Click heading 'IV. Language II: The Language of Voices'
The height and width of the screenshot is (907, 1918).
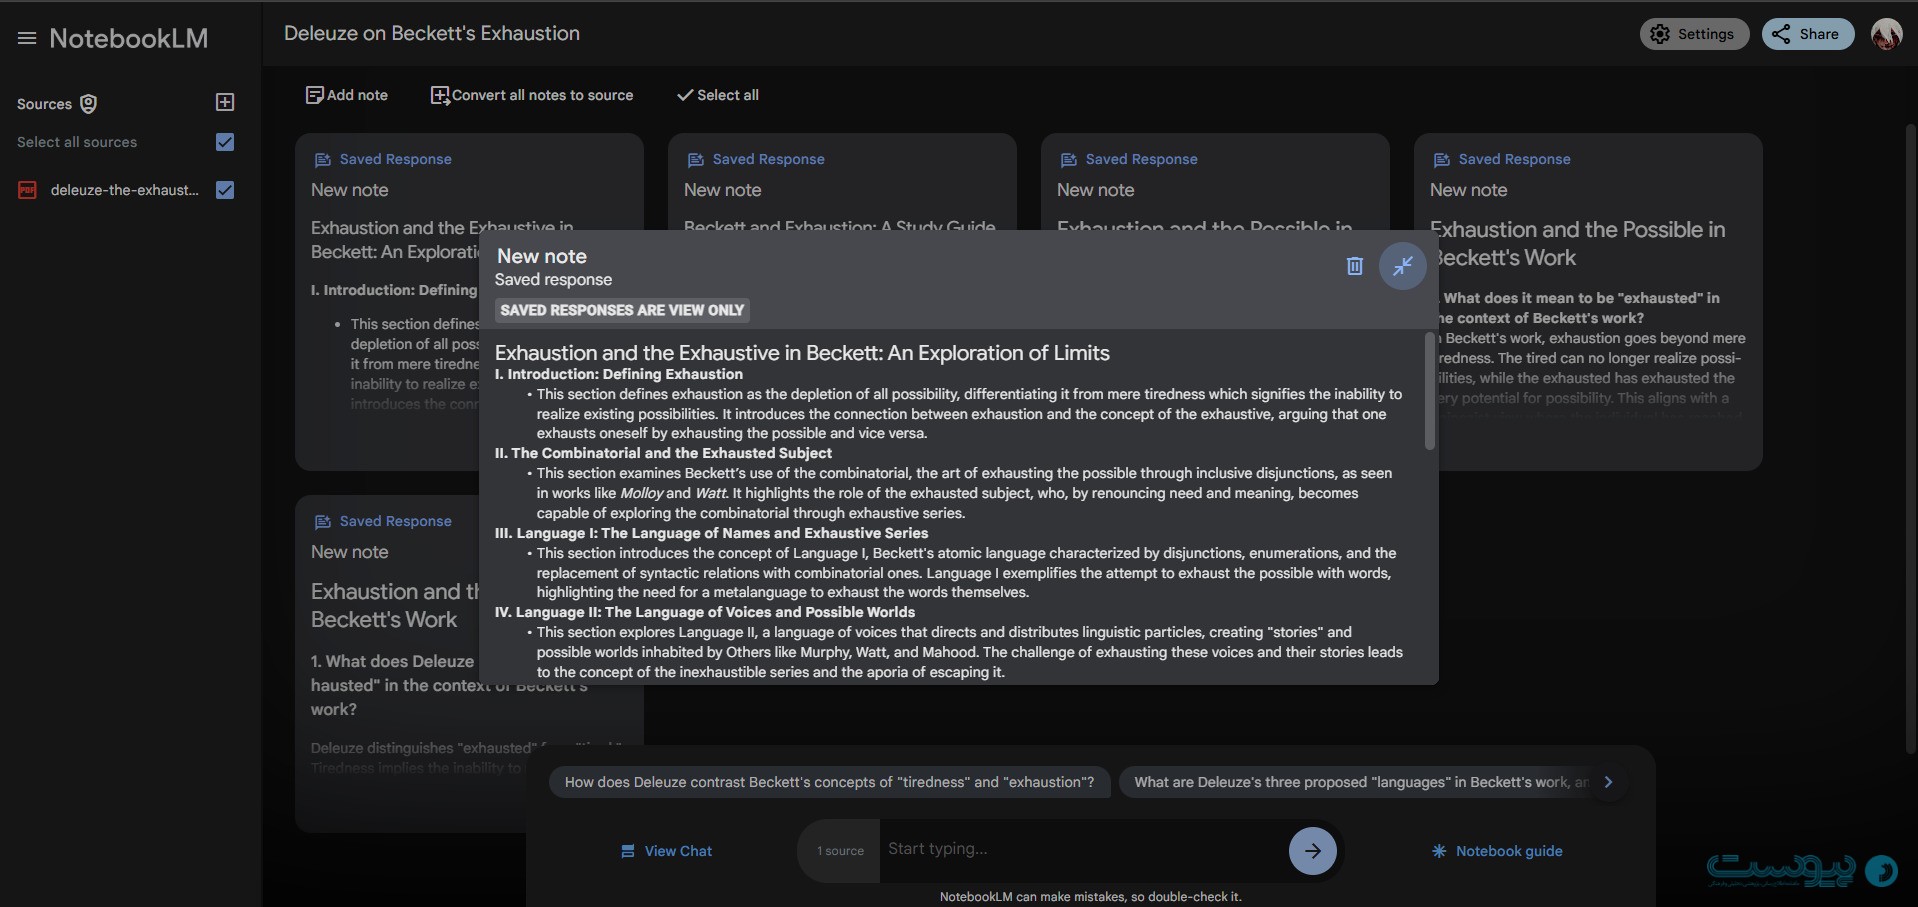coord(705,612)
